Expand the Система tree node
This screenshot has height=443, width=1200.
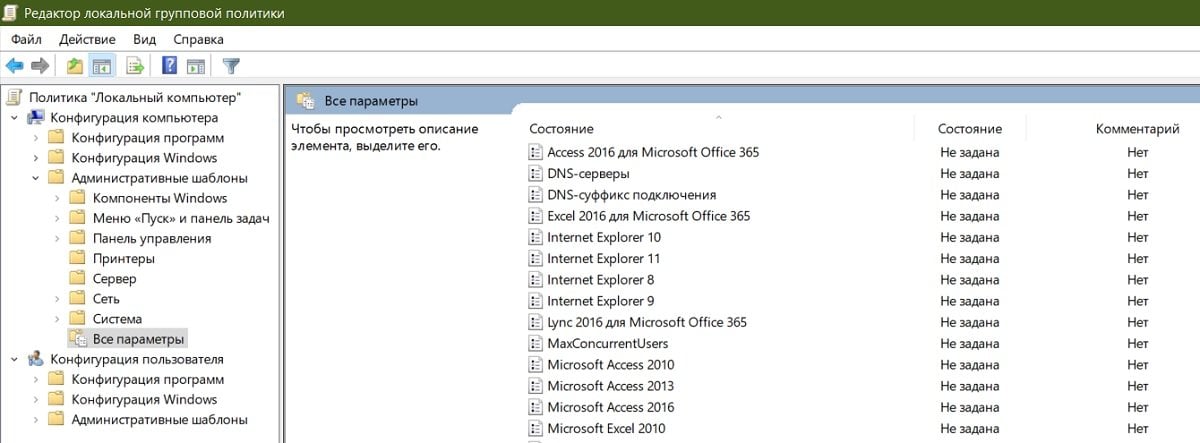point(57,318)
